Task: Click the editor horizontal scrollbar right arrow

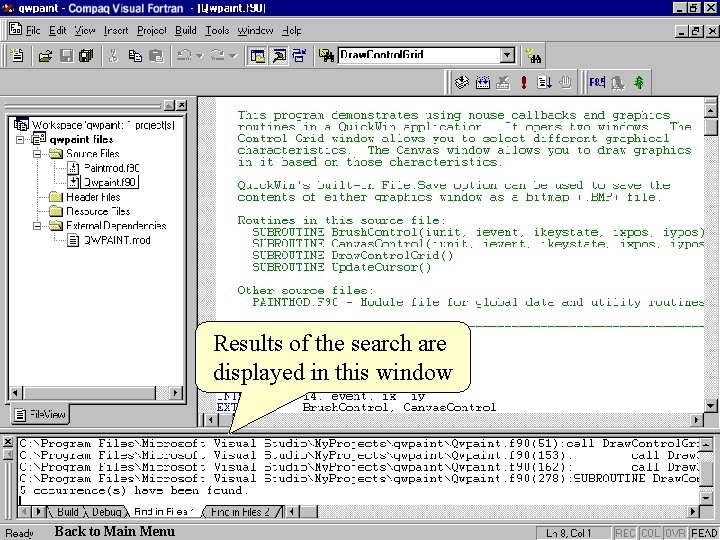Action: tap(697, 419)
